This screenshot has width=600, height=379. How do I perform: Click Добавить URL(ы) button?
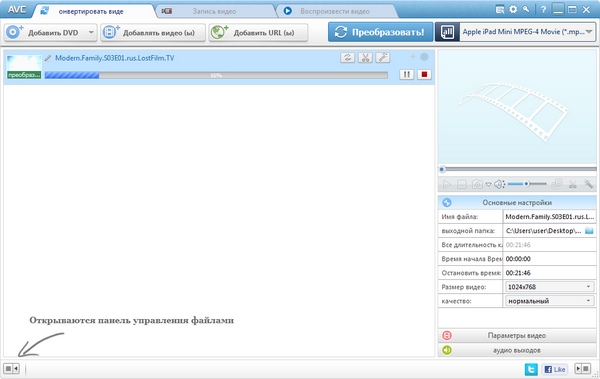pos(258,33)
